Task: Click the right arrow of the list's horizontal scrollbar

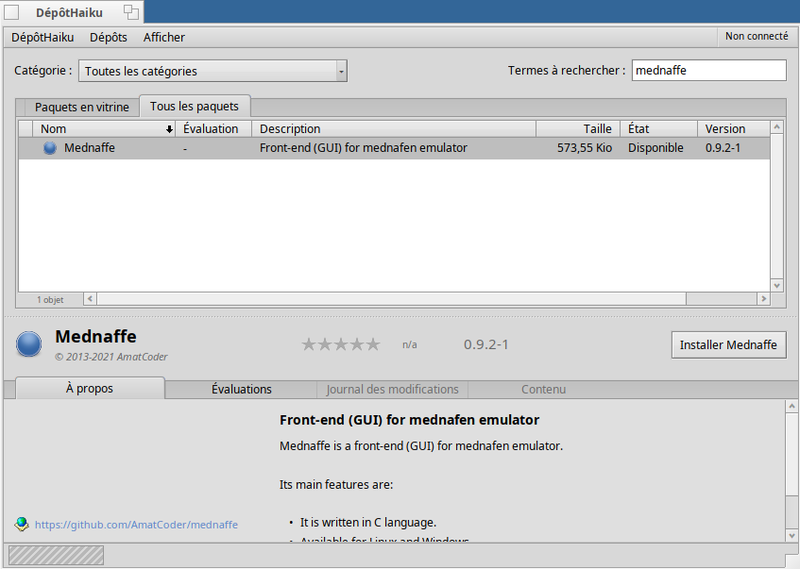Action: (x=763, y=299)
